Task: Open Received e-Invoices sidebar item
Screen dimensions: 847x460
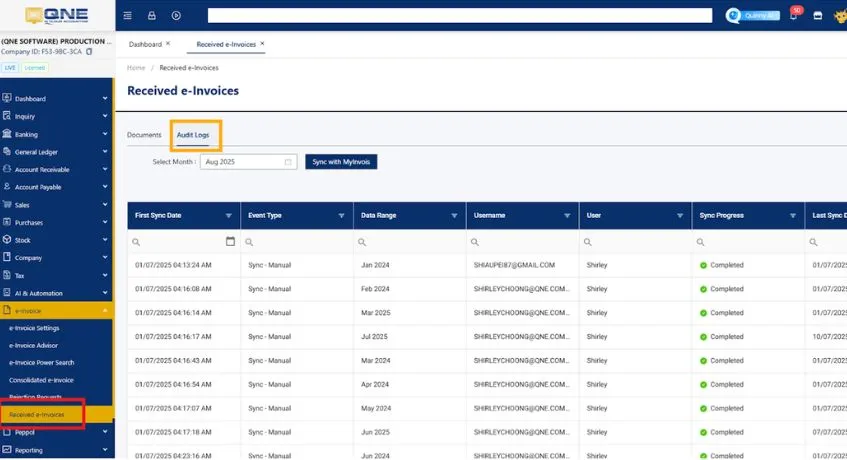Action: (37, 415)
